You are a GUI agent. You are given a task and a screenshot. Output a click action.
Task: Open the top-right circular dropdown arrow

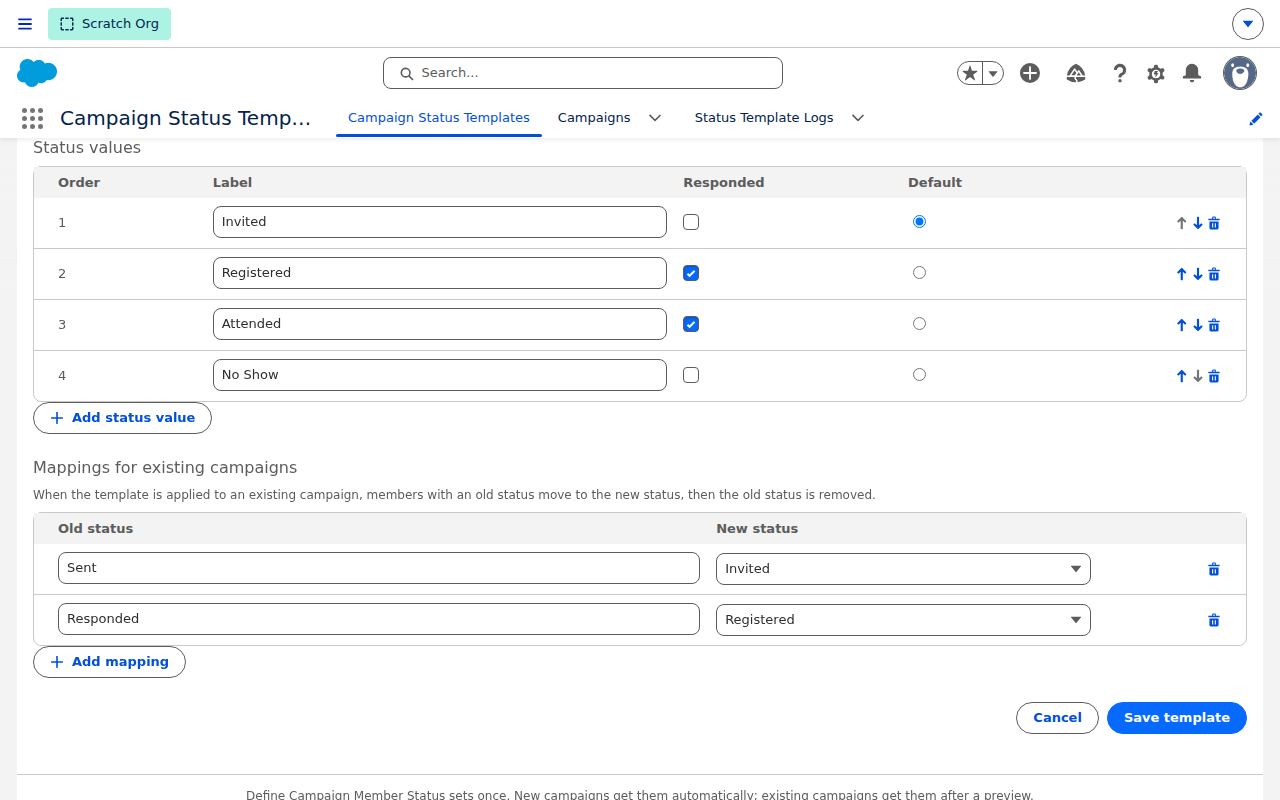pyautogui.click(x=1248, y=24)
